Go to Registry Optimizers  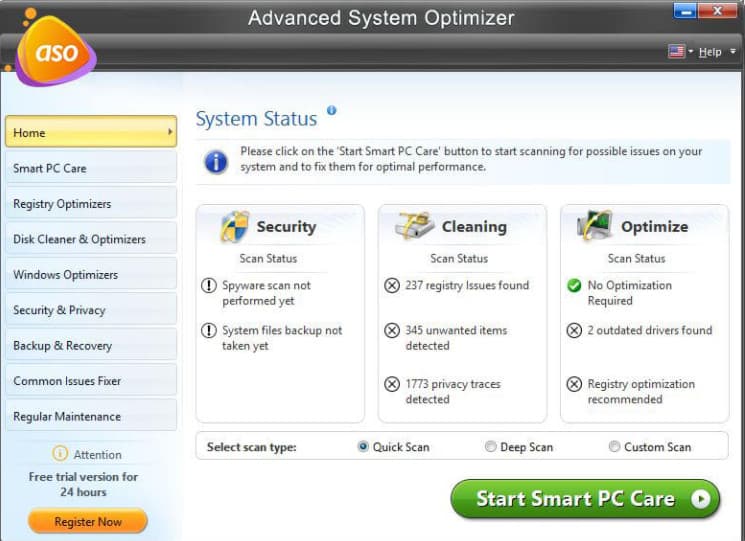91,203
